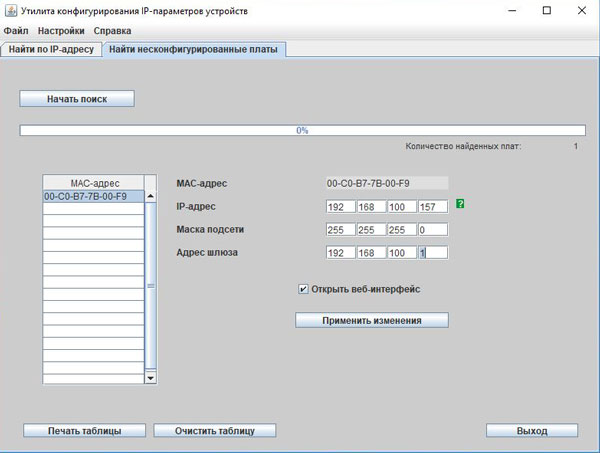
Task: Open the 'Файл' menu
Action: point(16,31)
